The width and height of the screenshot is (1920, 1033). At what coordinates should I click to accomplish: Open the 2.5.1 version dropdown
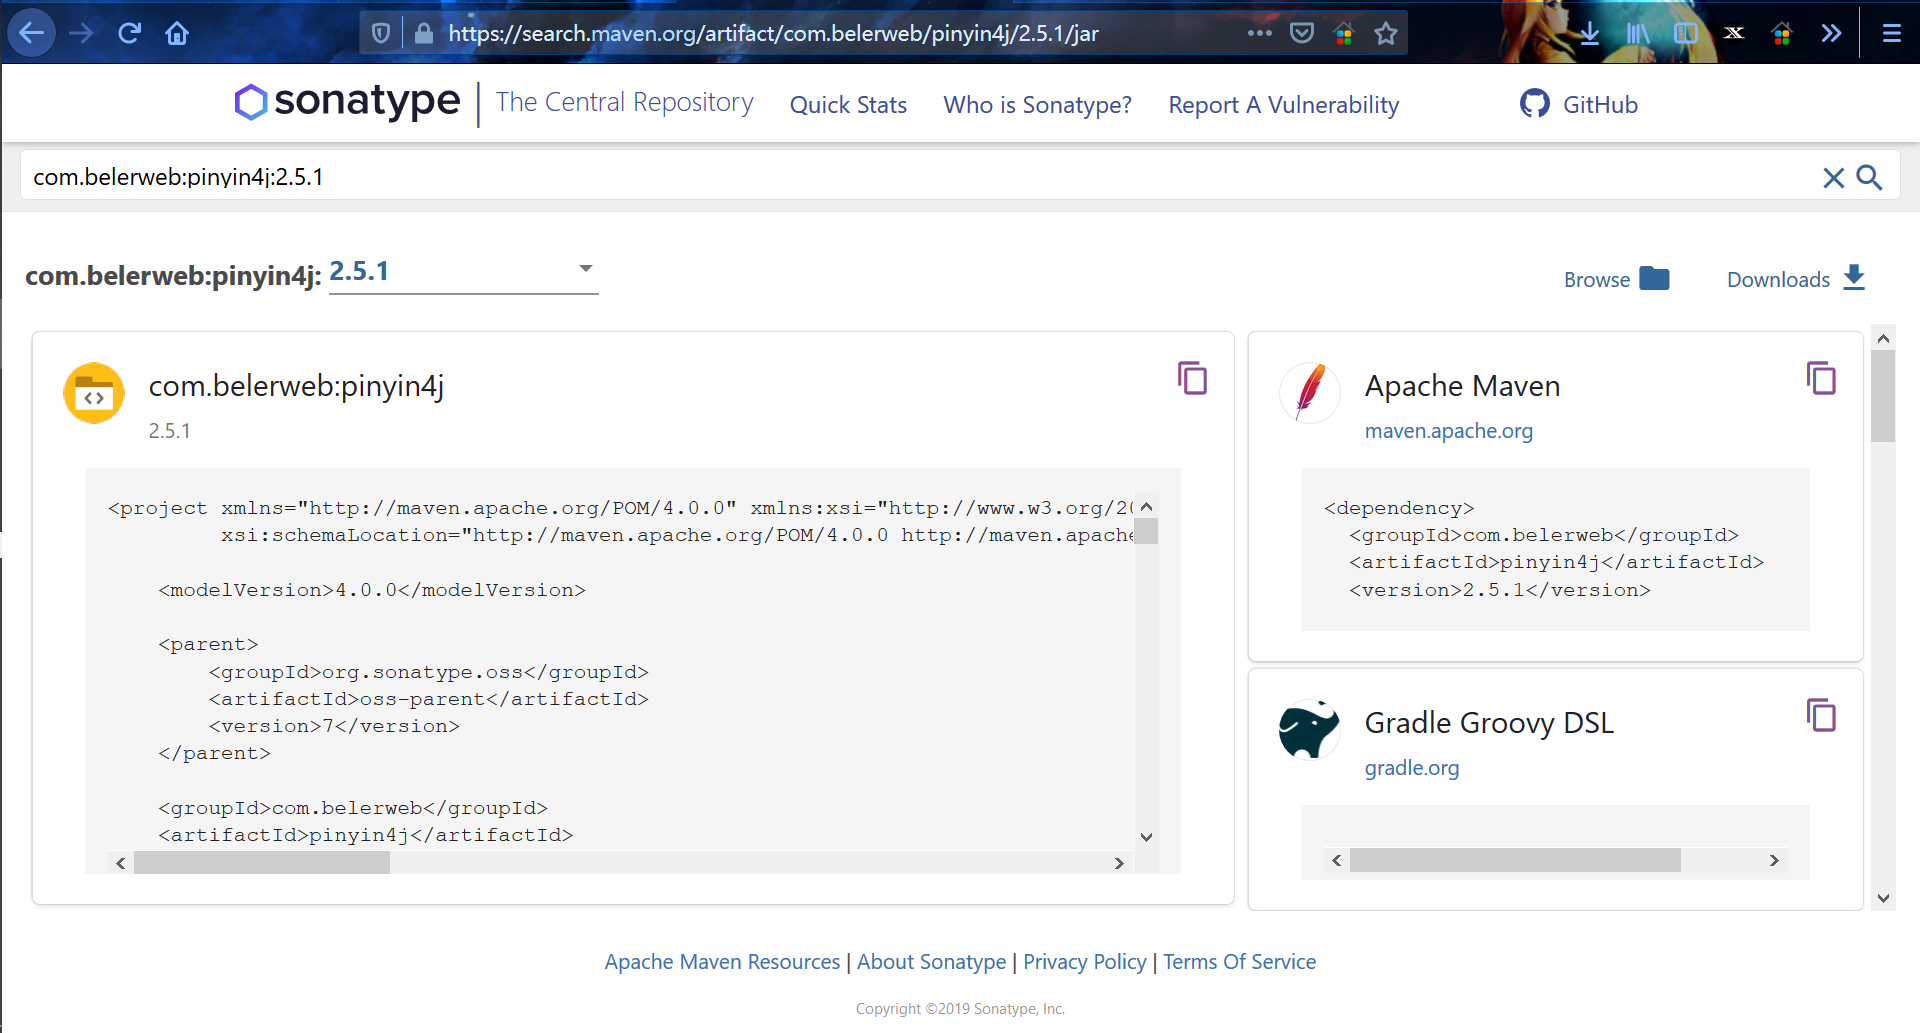[463, 271]
